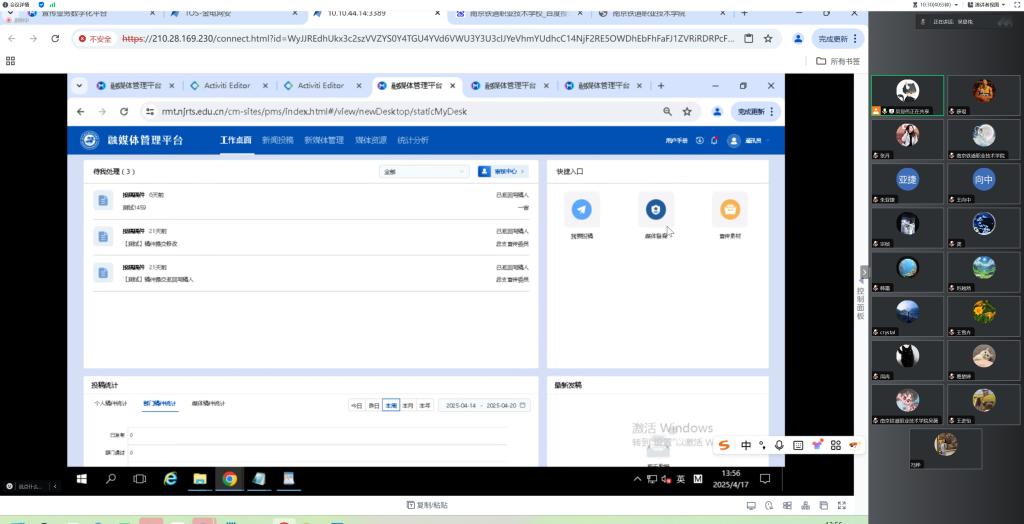
Task: Open the notification bell in blue header
Action: click(x=714, y=140)
